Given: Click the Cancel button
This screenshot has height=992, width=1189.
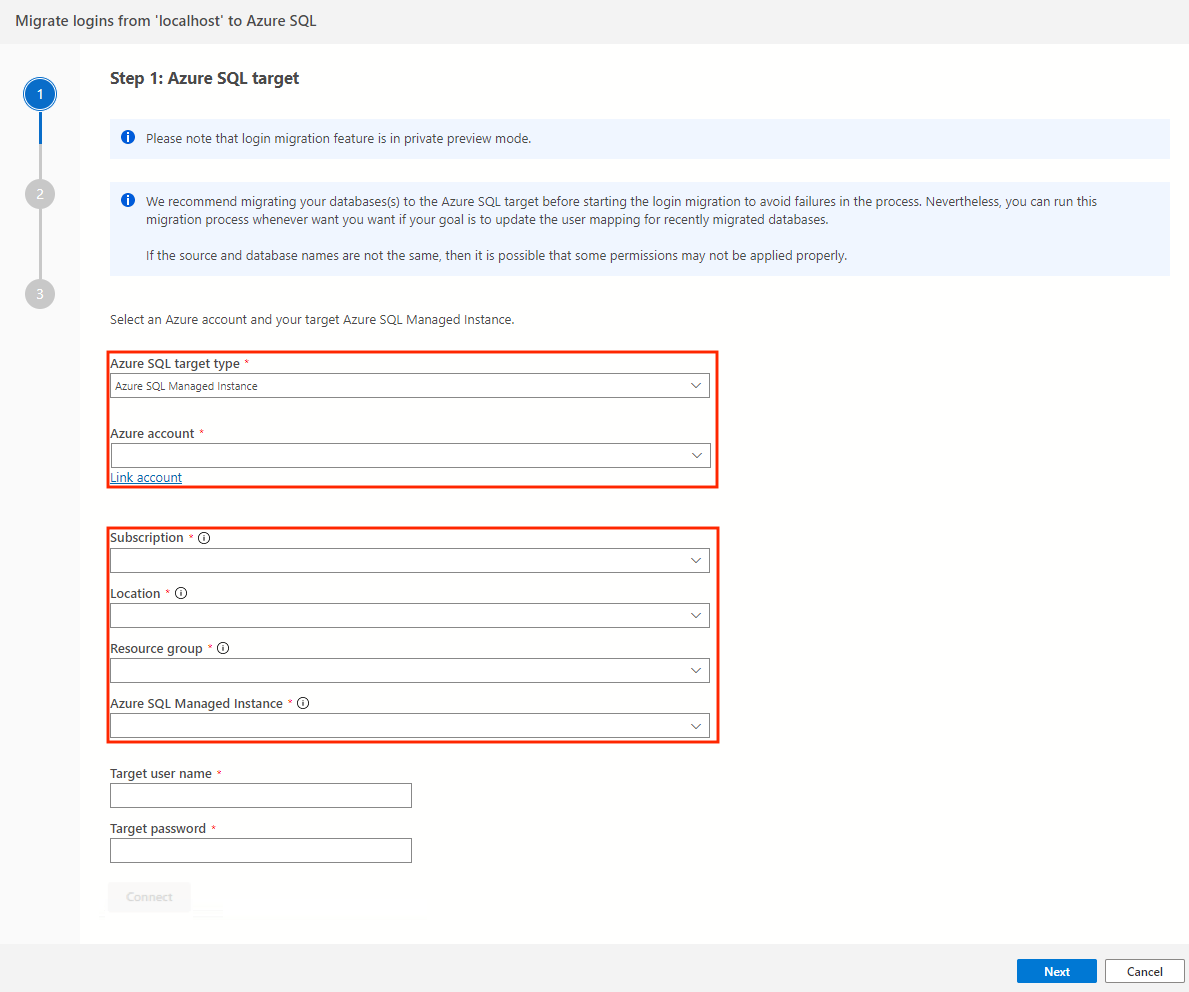Looking at the screenshot, I should point(1144,970).
